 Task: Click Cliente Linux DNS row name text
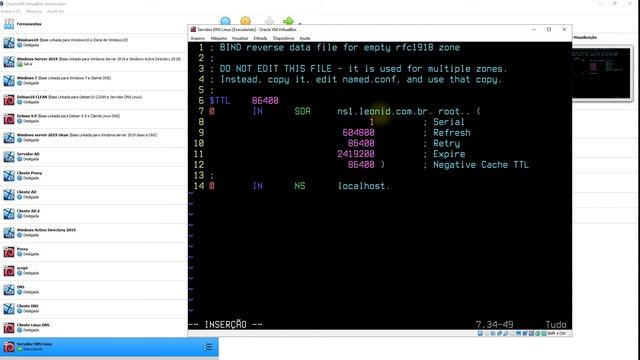click(x=33, y=325)
